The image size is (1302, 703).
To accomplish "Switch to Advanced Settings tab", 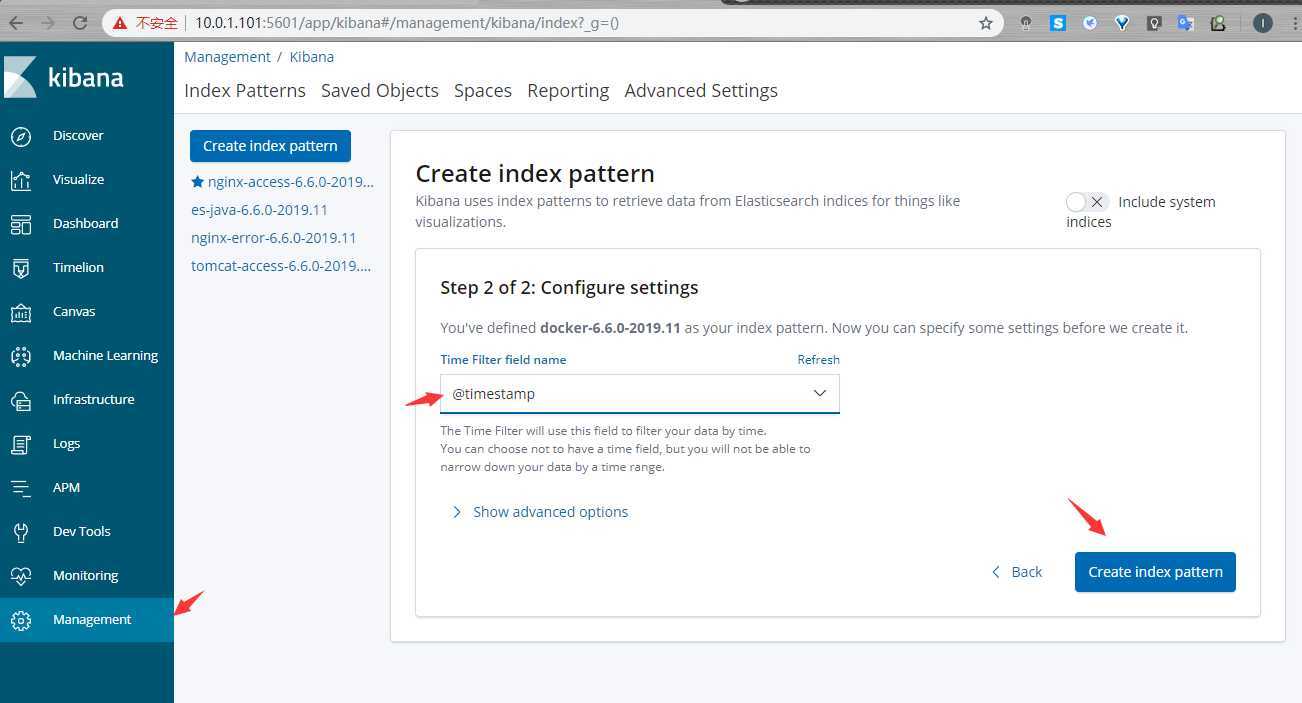I will click(701, 90).
